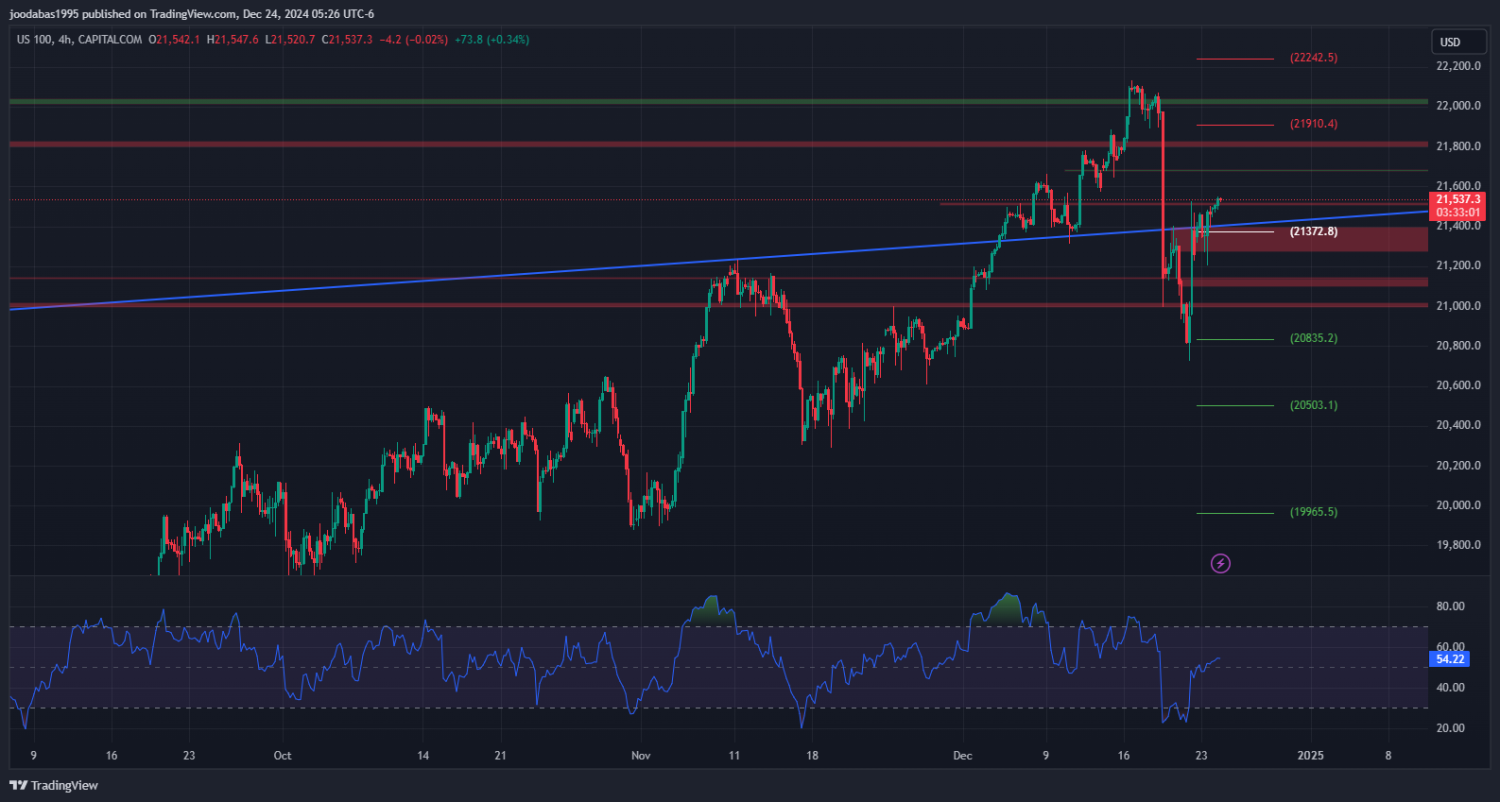Click Nov on the time axis

tap(638, 756)
